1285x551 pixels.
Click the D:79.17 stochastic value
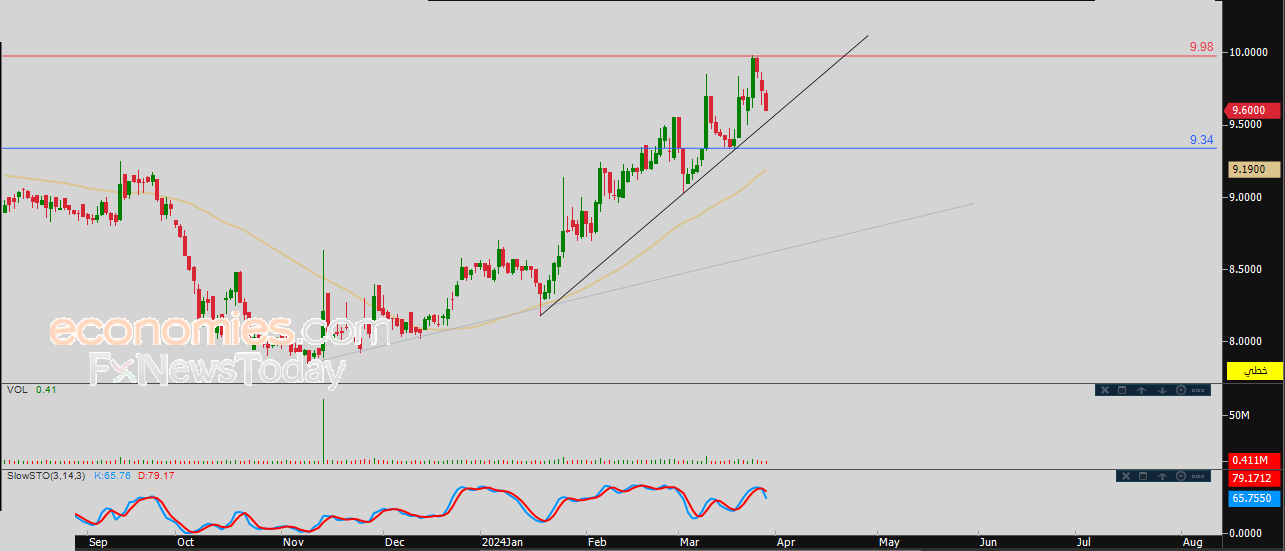pos(156,475)
